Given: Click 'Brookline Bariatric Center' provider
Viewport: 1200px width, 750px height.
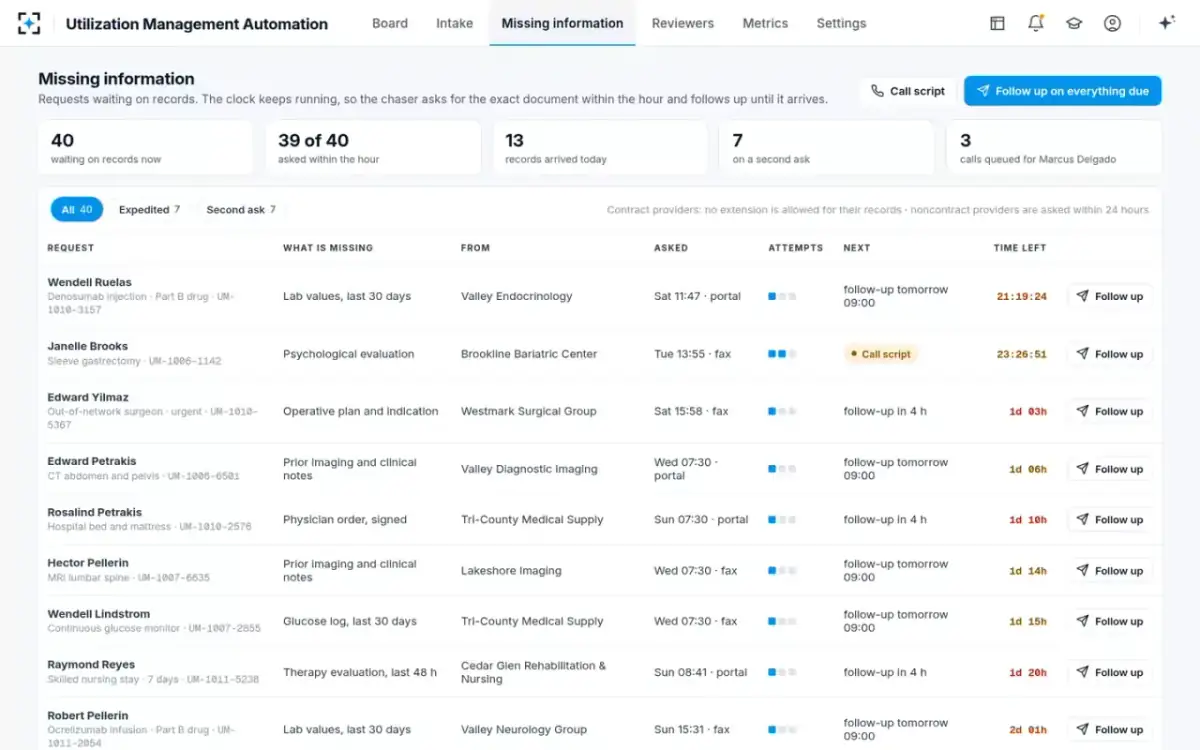Looking at the screenshot, I should click(529, 354).
